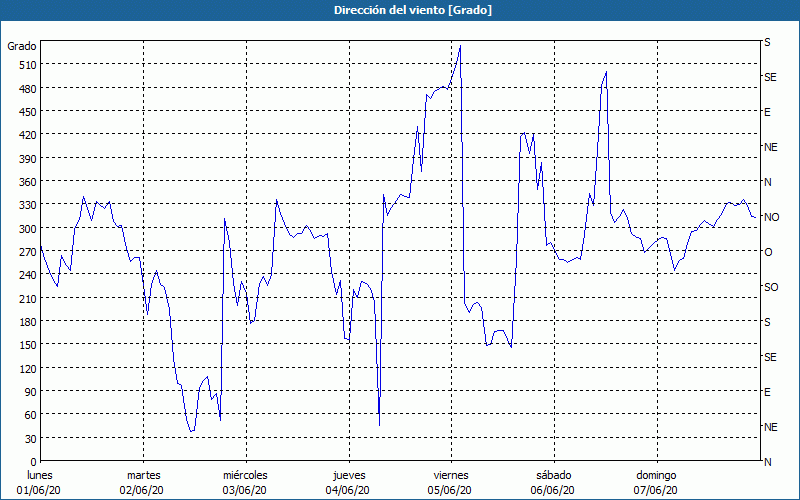This screenshot has width=800, height=500.
Task: Click the 330 value on the degree axis
Action: [x=28, y=205]
